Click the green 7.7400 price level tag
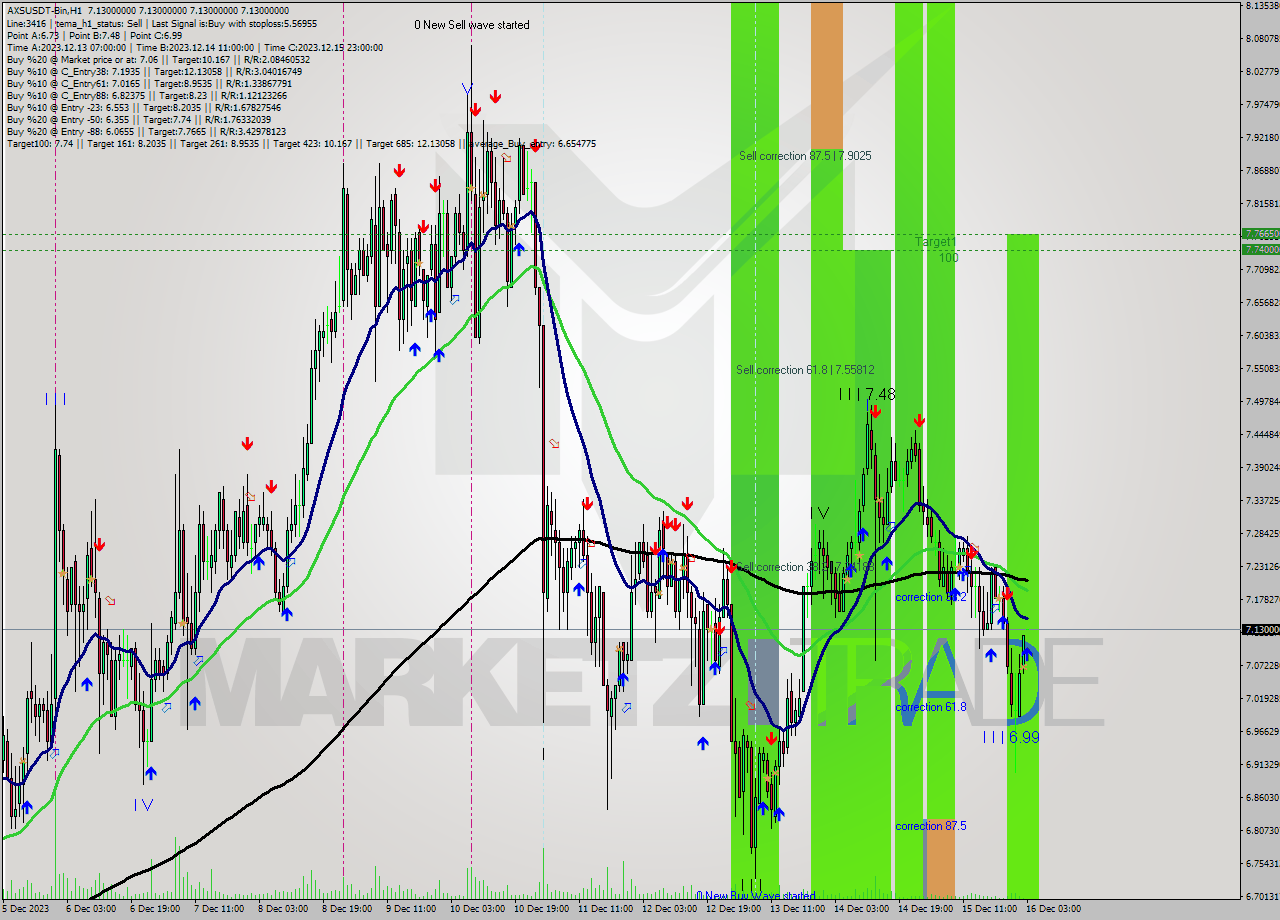1280x920 pixels. click(1260, 248)
